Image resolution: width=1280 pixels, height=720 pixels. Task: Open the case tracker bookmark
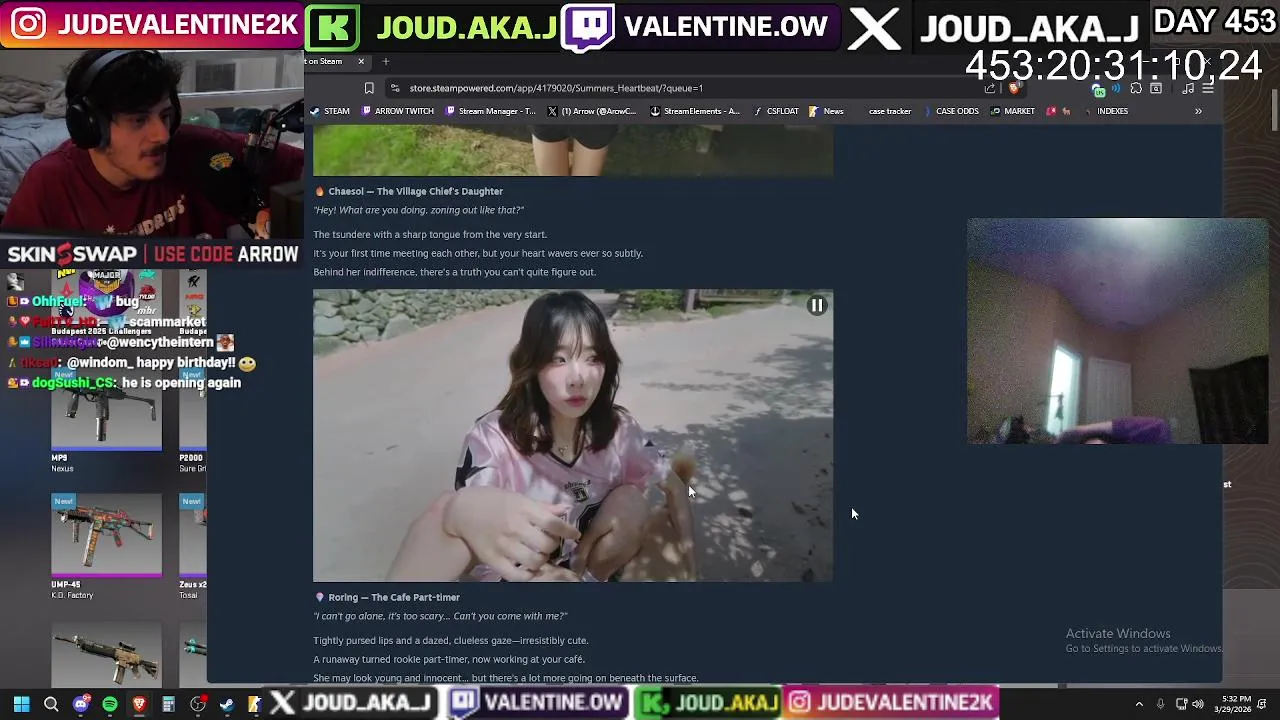(890, 111)
